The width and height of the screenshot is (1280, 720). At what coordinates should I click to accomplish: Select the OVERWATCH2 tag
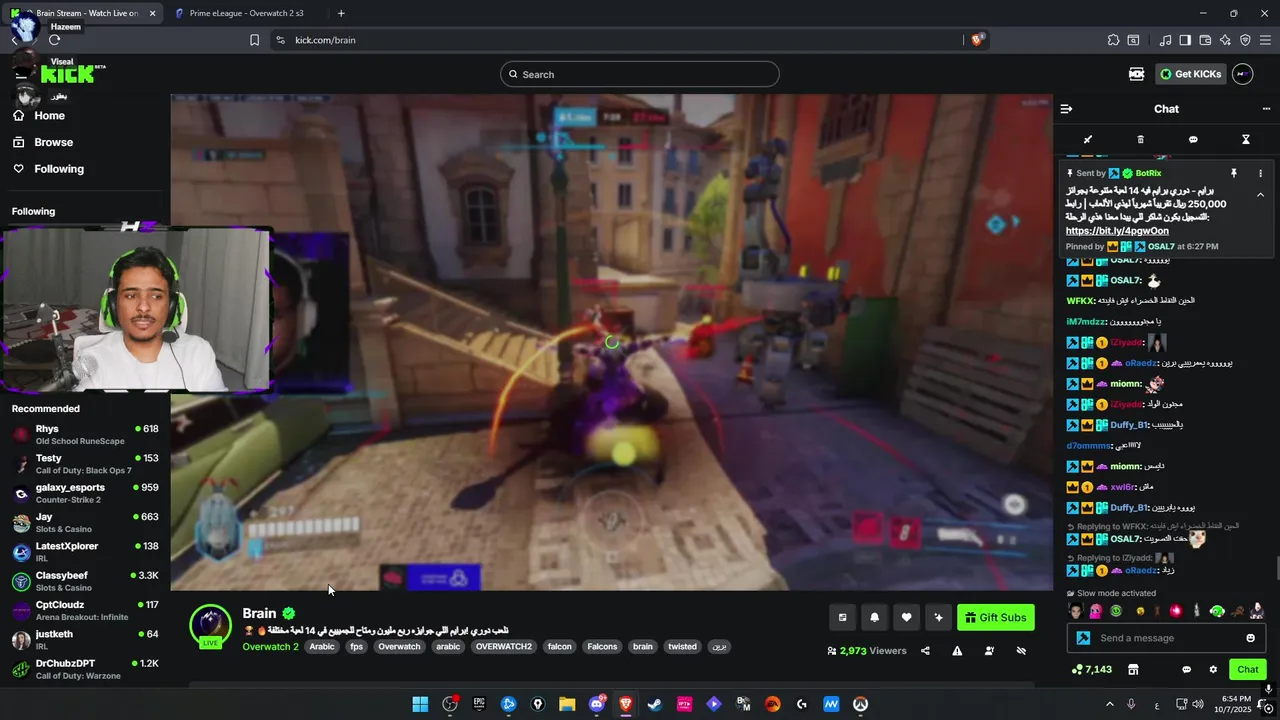504,647
